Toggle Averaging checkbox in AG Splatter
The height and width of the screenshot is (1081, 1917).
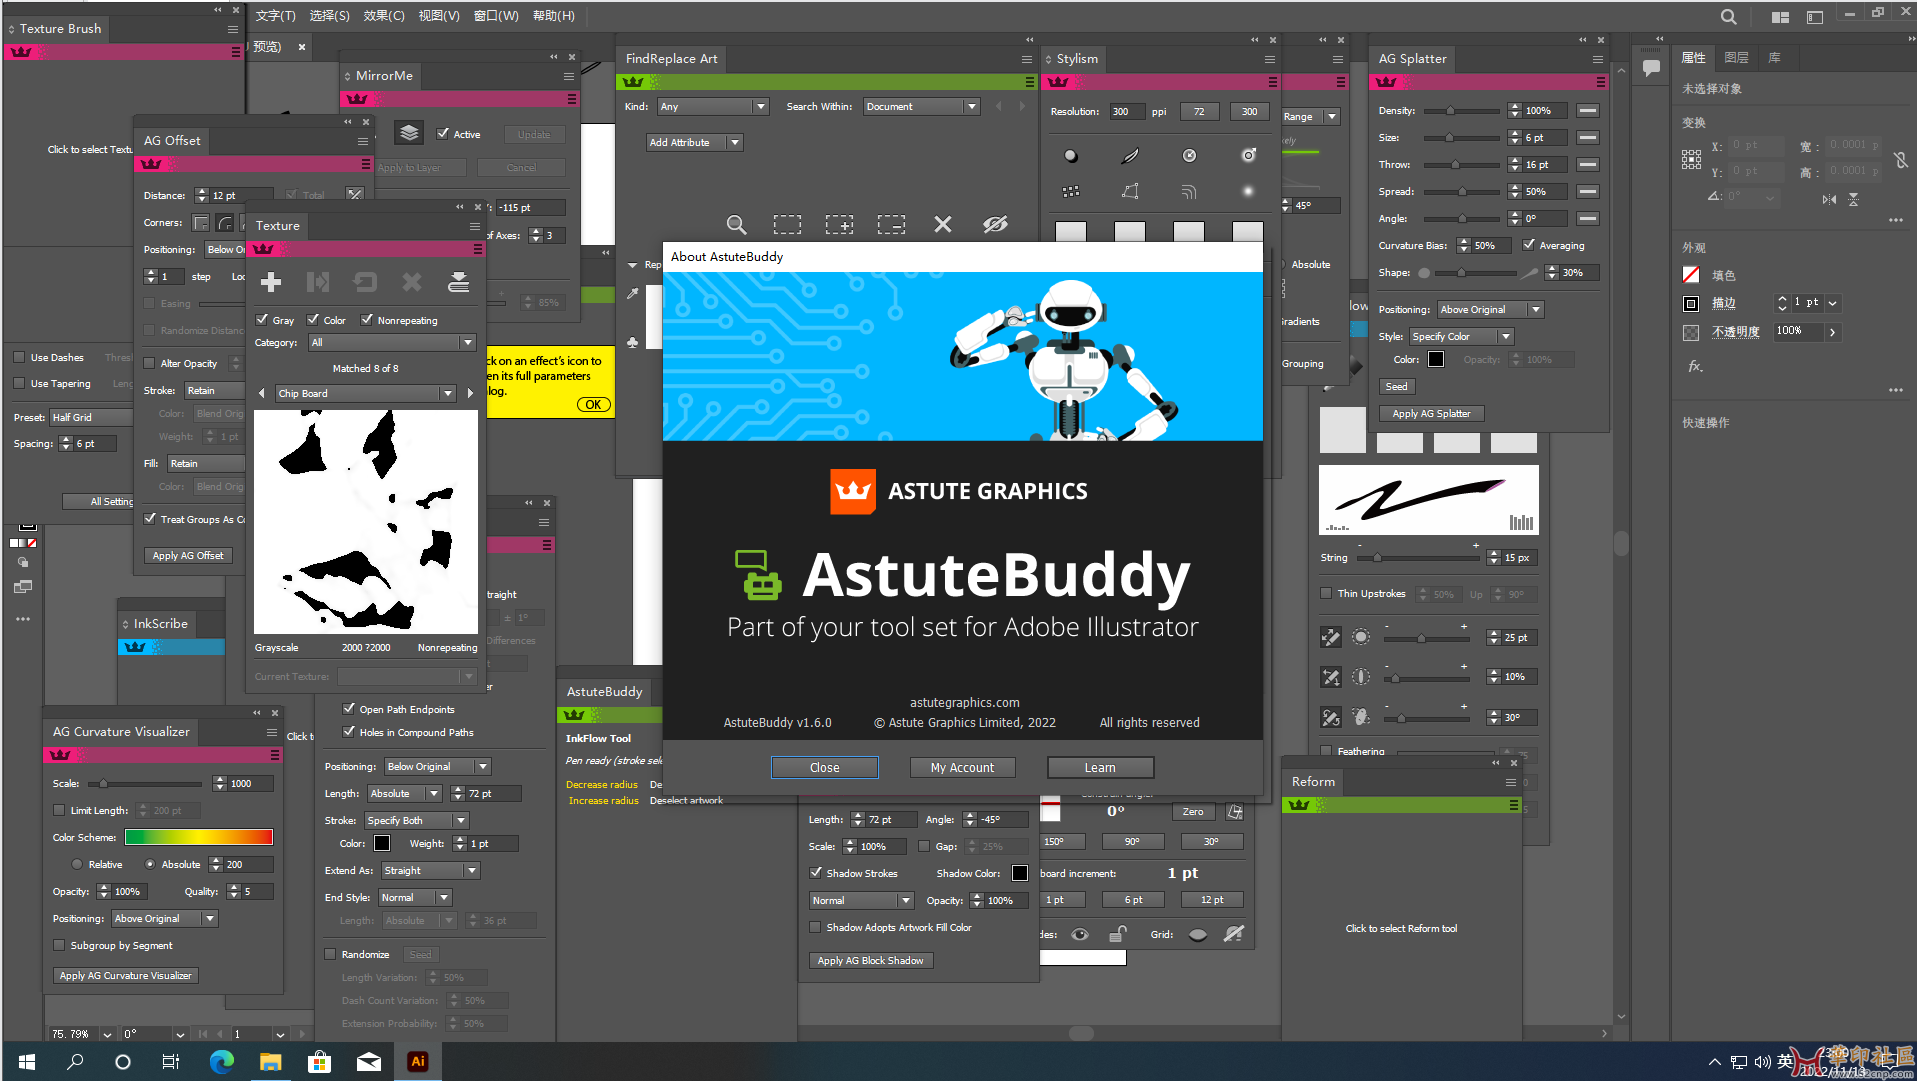pos(1529,245)
